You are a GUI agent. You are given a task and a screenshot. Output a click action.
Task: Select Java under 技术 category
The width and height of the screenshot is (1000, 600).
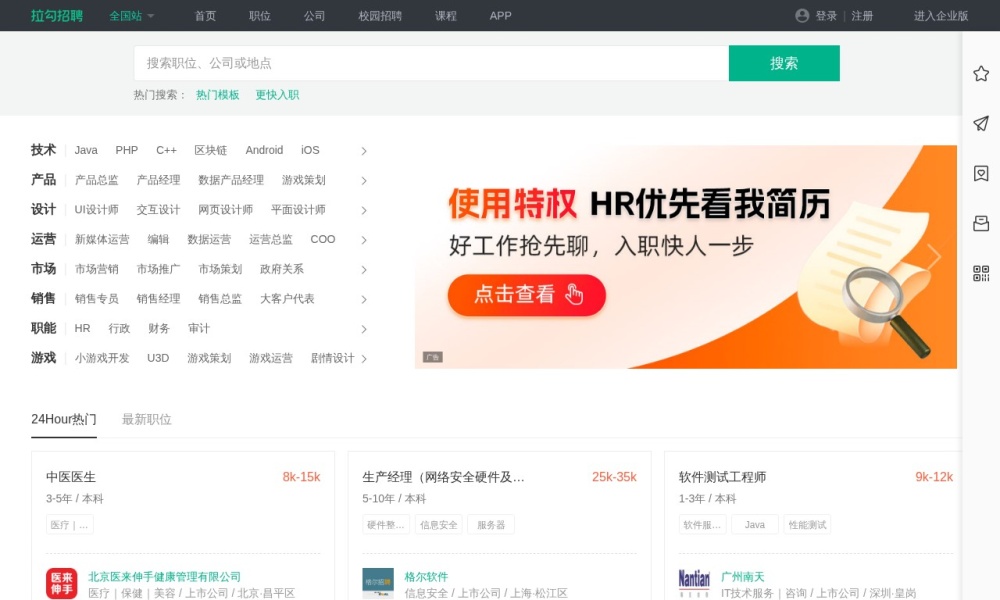tap(86, 150)
